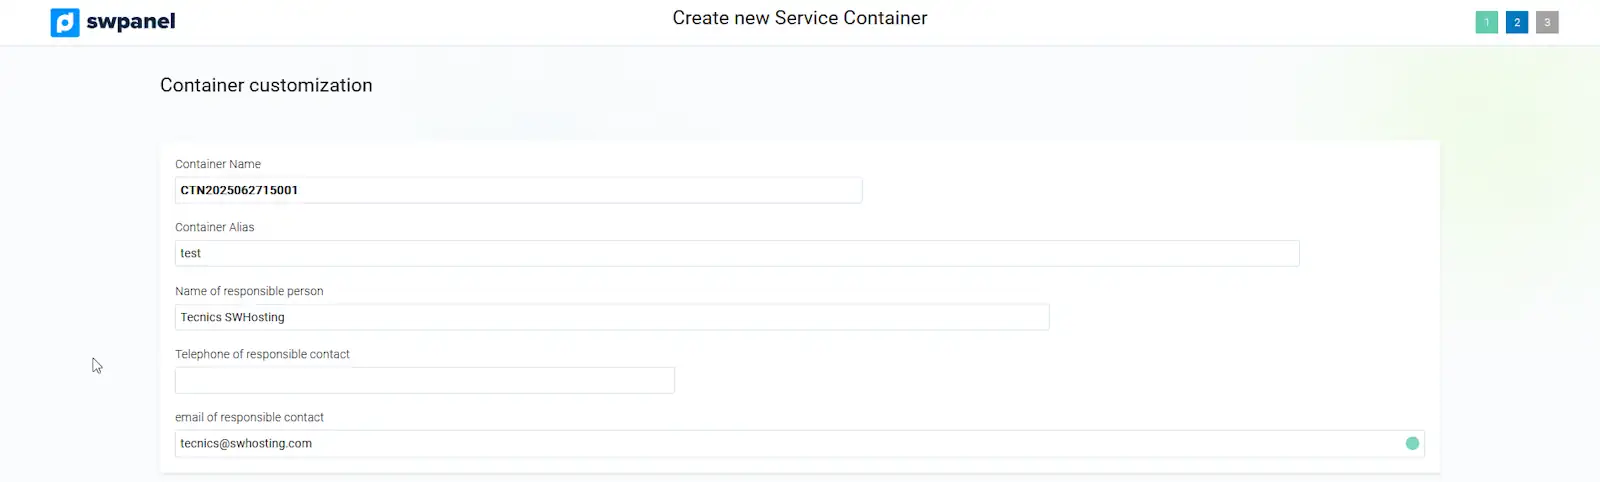Click the CTN2025062715001 container name text
Viewport: 1600px width, 482px height.
[x=239, y=190]
